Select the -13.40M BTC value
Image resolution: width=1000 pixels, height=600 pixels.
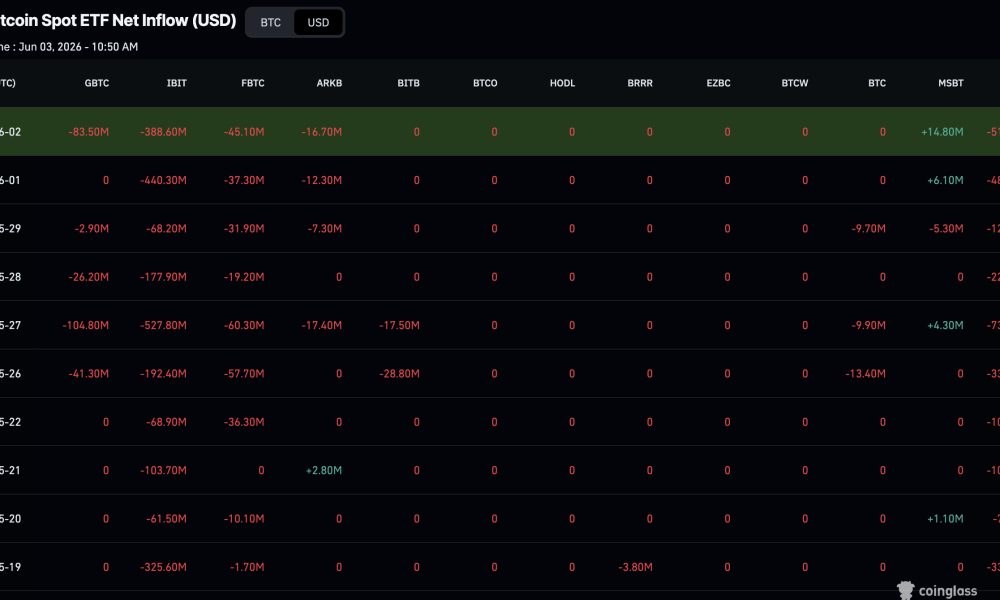(865, 374)
